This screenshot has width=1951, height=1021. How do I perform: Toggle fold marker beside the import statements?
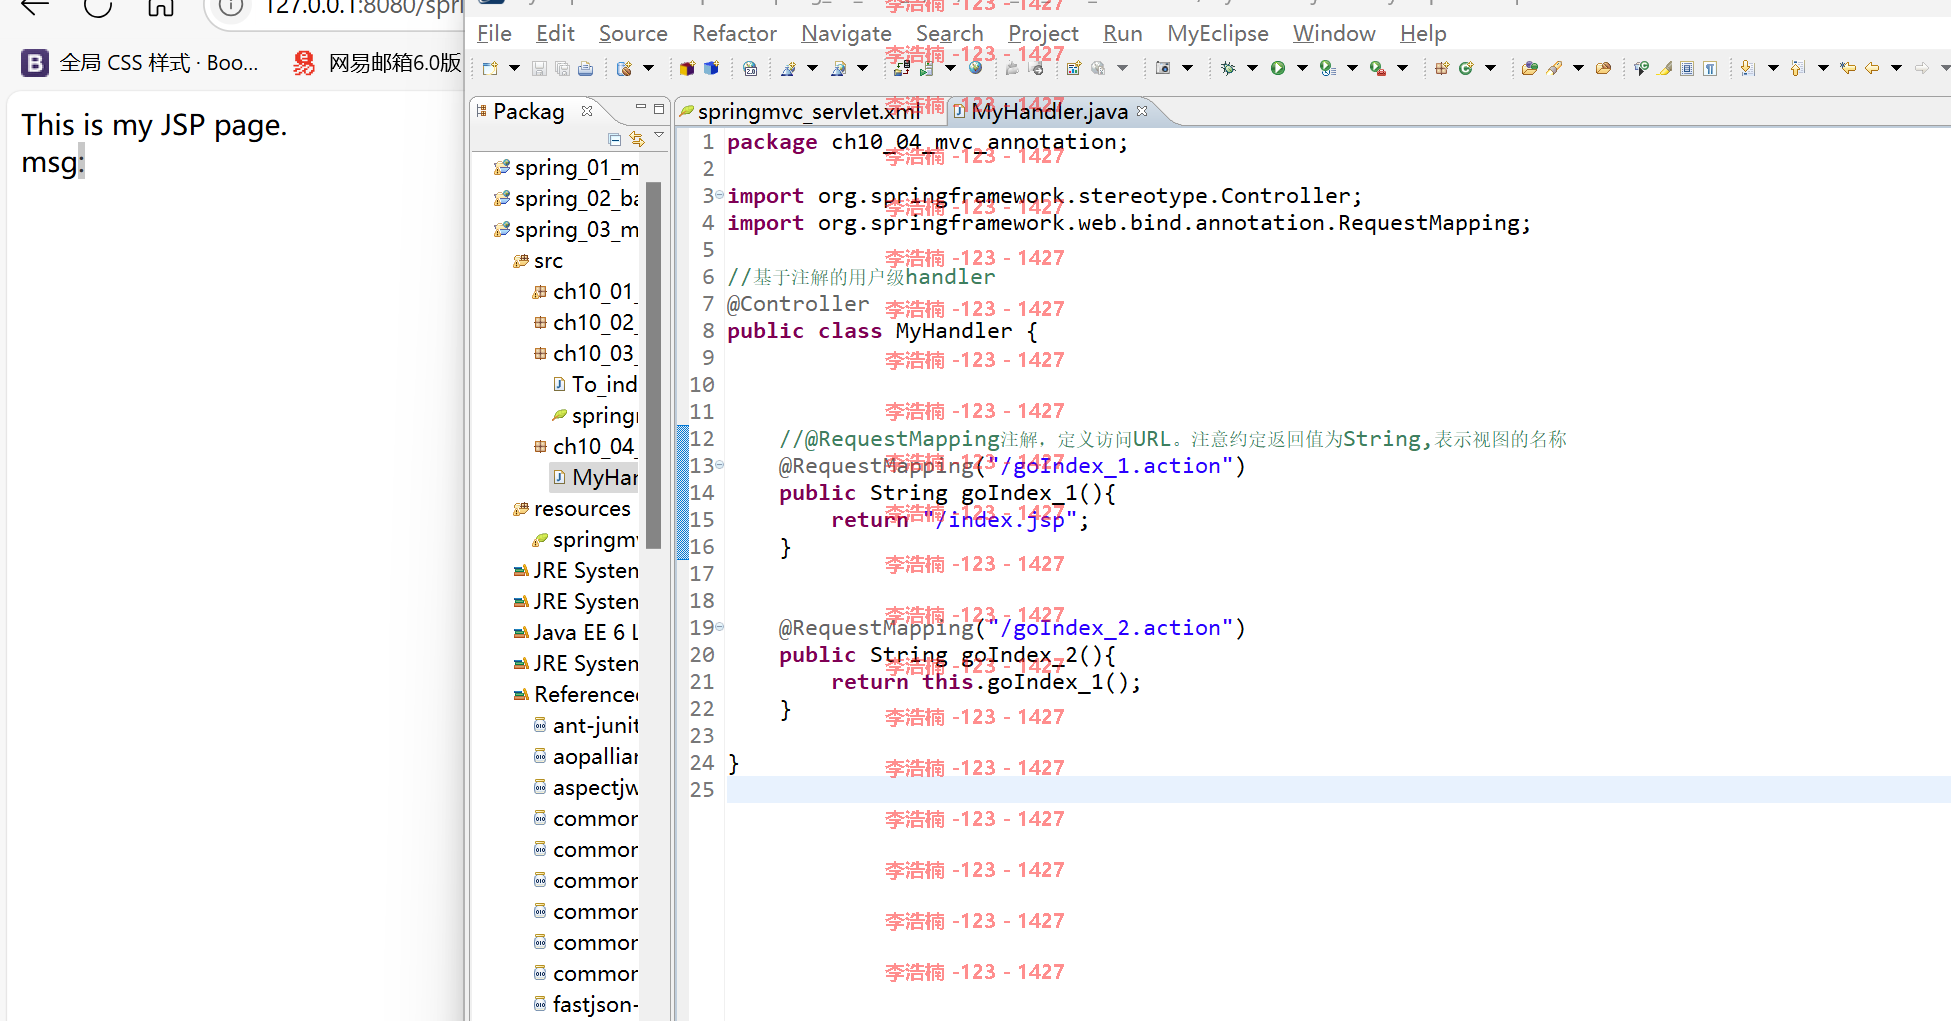pyautogui.click(x=719, y=195)
